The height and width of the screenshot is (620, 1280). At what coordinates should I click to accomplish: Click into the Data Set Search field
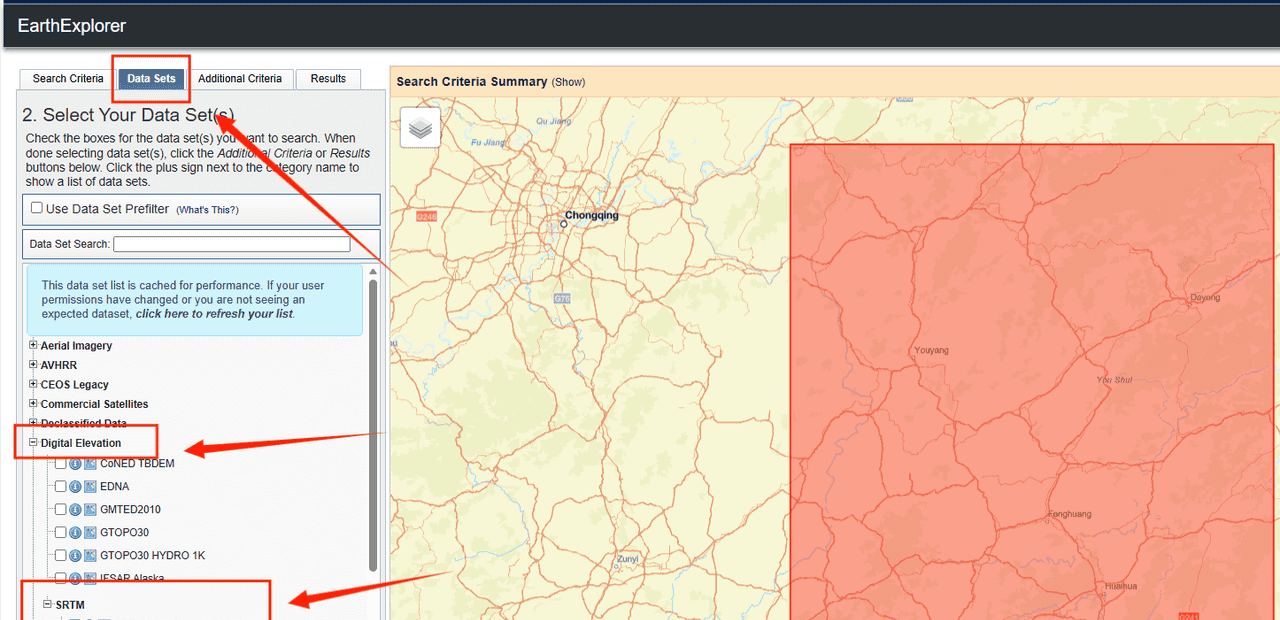[x=232, y=244]
